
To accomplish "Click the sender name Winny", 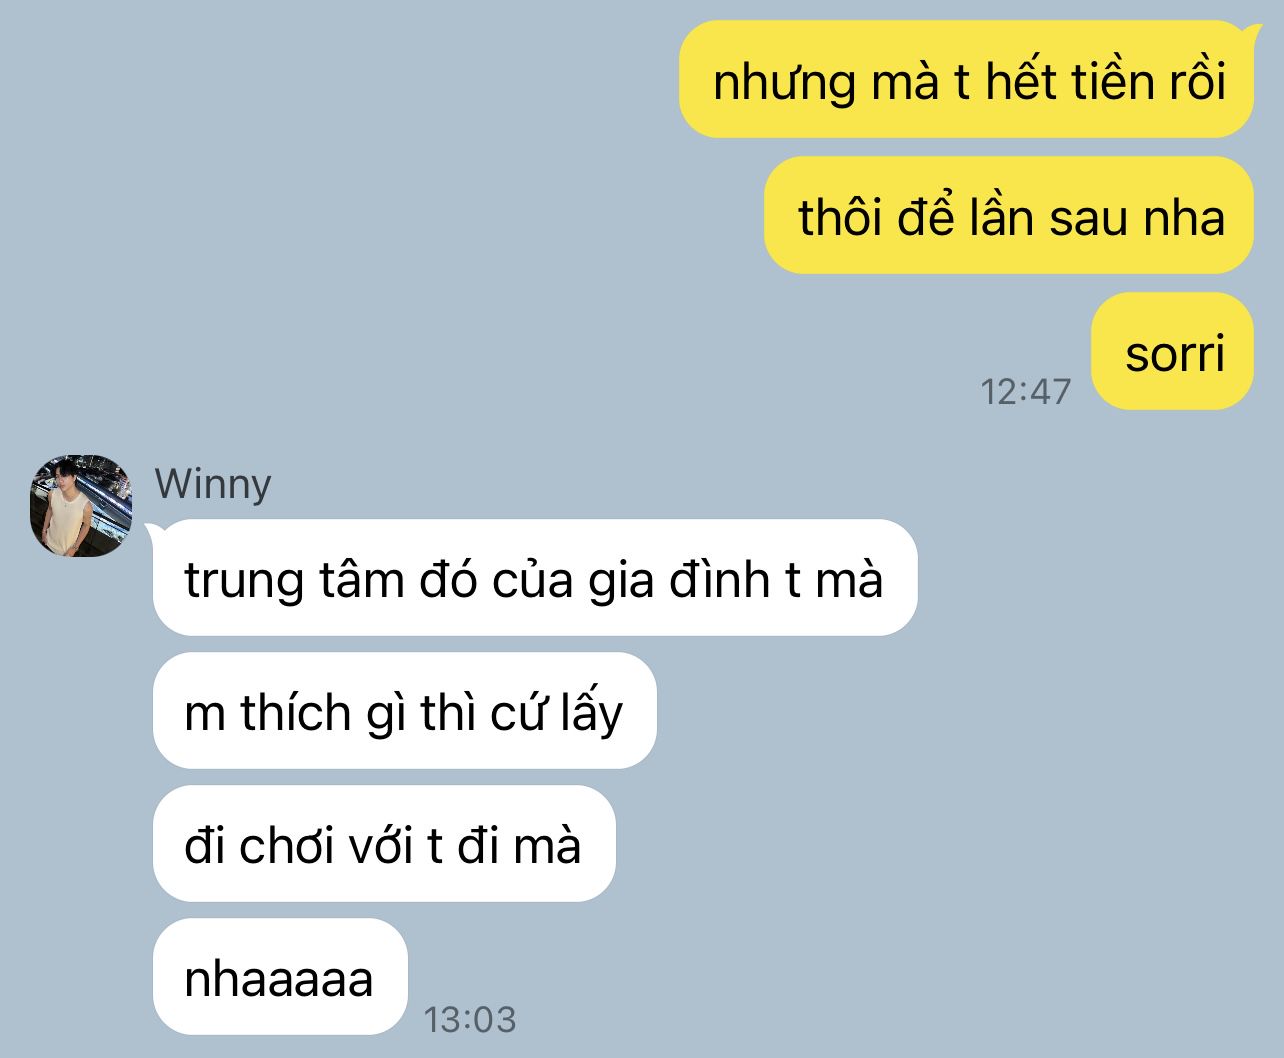I will coord(213,484).
